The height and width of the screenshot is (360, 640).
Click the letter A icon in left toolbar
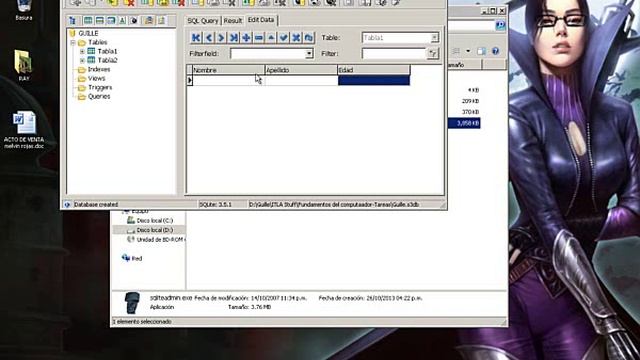tap(122, 20)
